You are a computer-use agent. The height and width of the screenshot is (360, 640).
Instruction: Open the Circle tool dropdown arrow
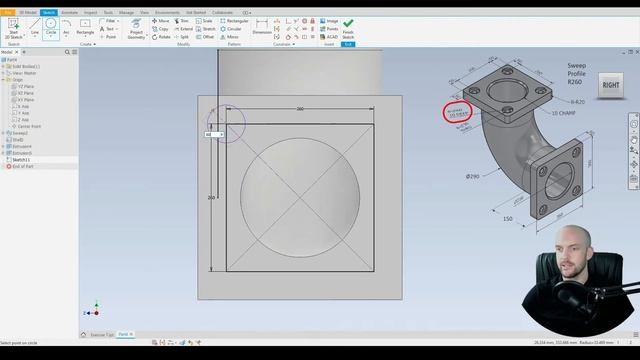click(51, 37)
